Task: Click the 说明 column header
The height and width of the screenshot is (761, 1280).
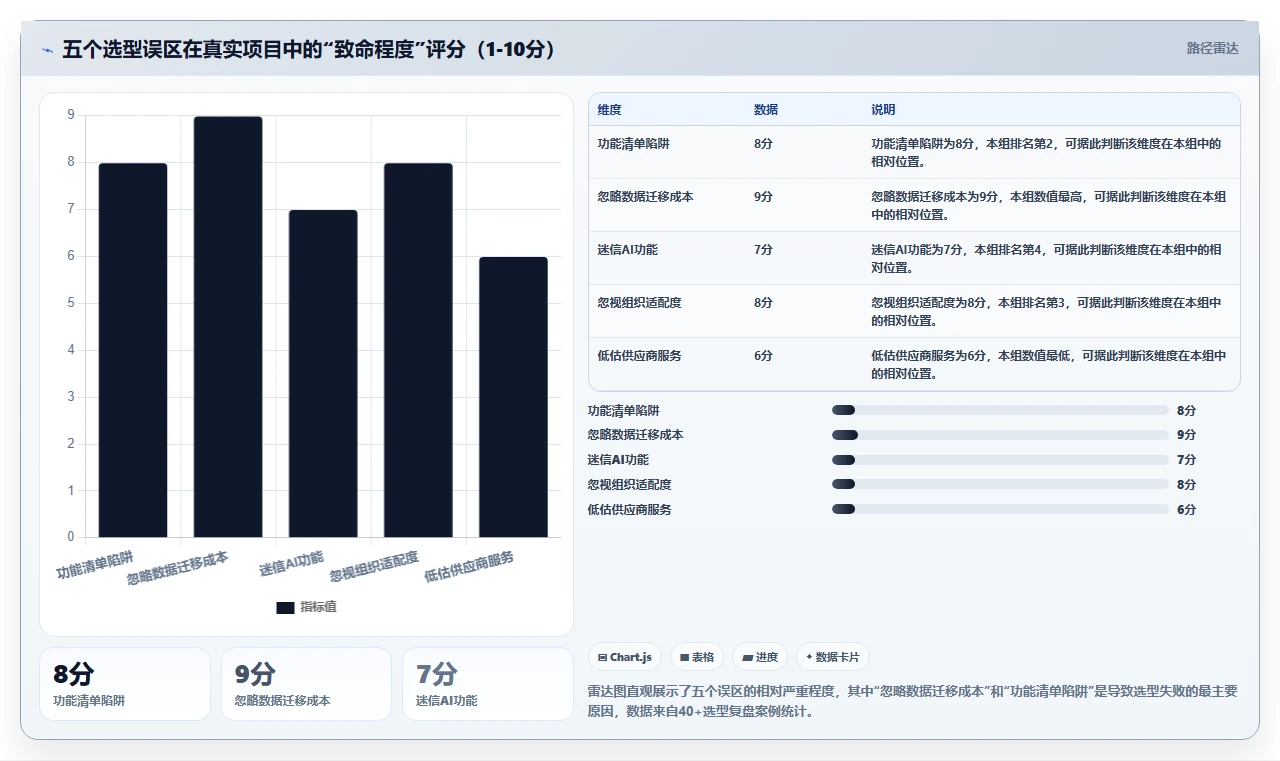Action: click(883, 109)
